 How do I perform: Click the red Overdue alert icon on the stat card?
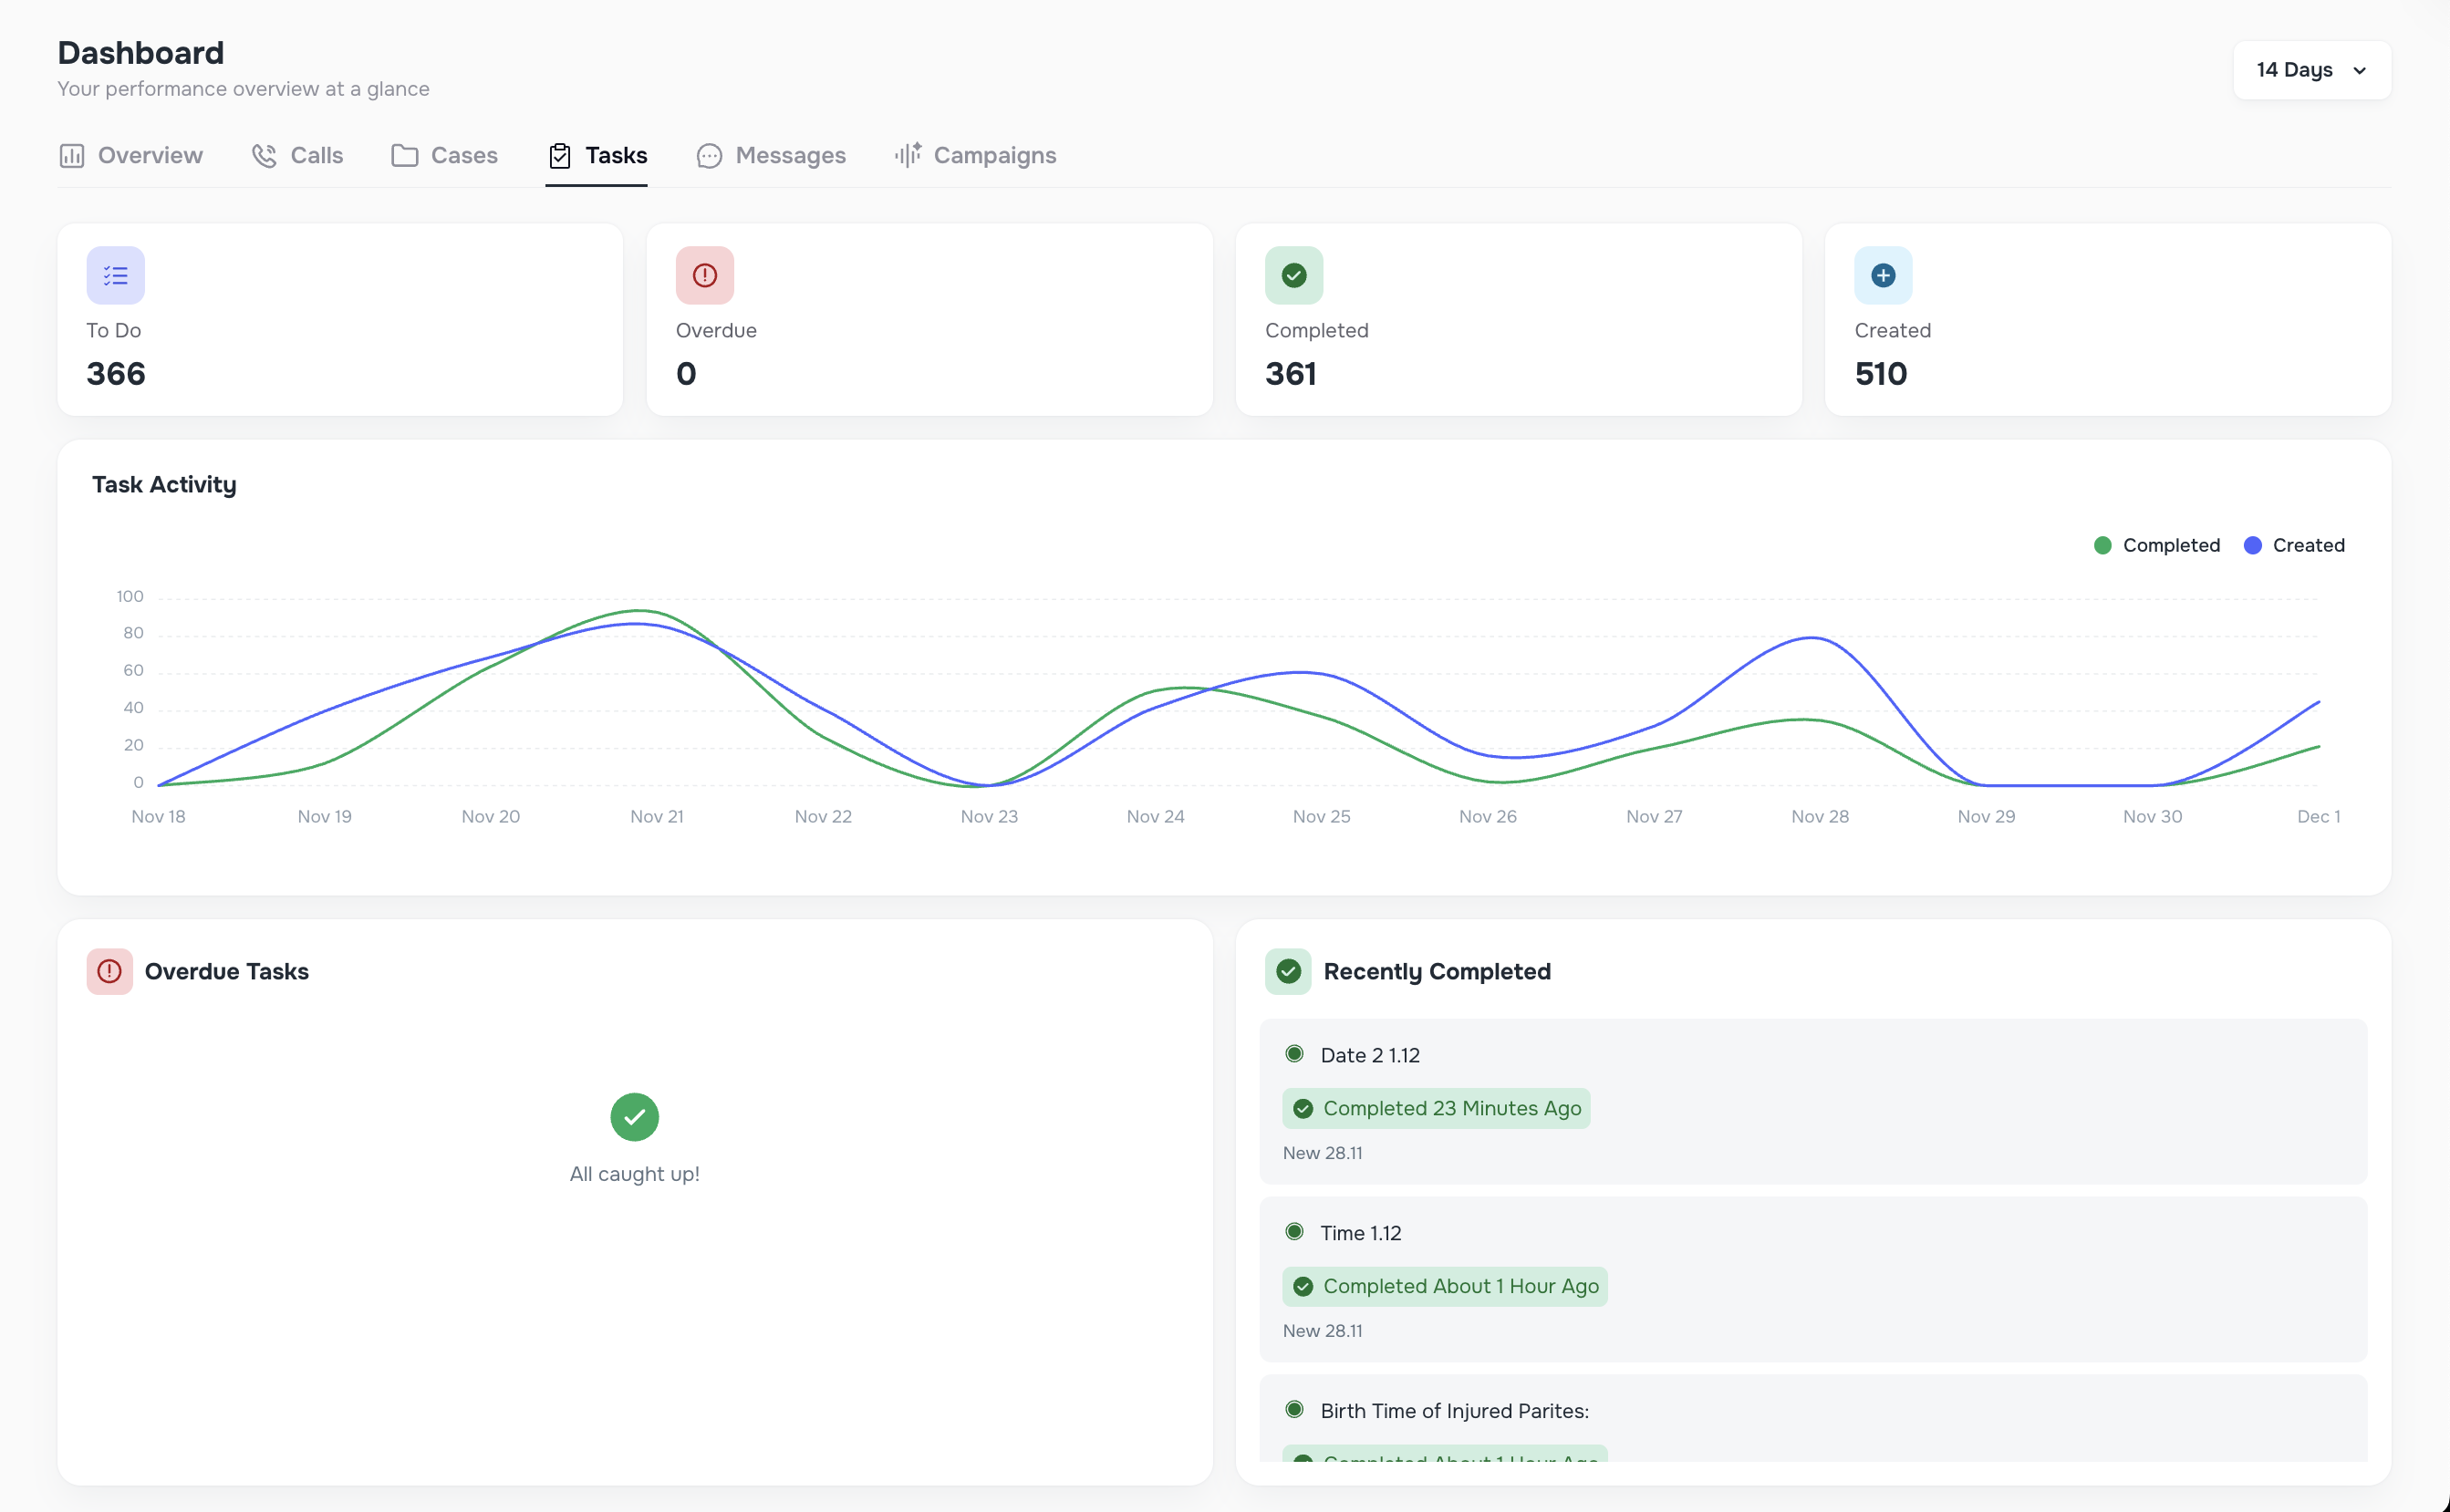tap(704, 275)
